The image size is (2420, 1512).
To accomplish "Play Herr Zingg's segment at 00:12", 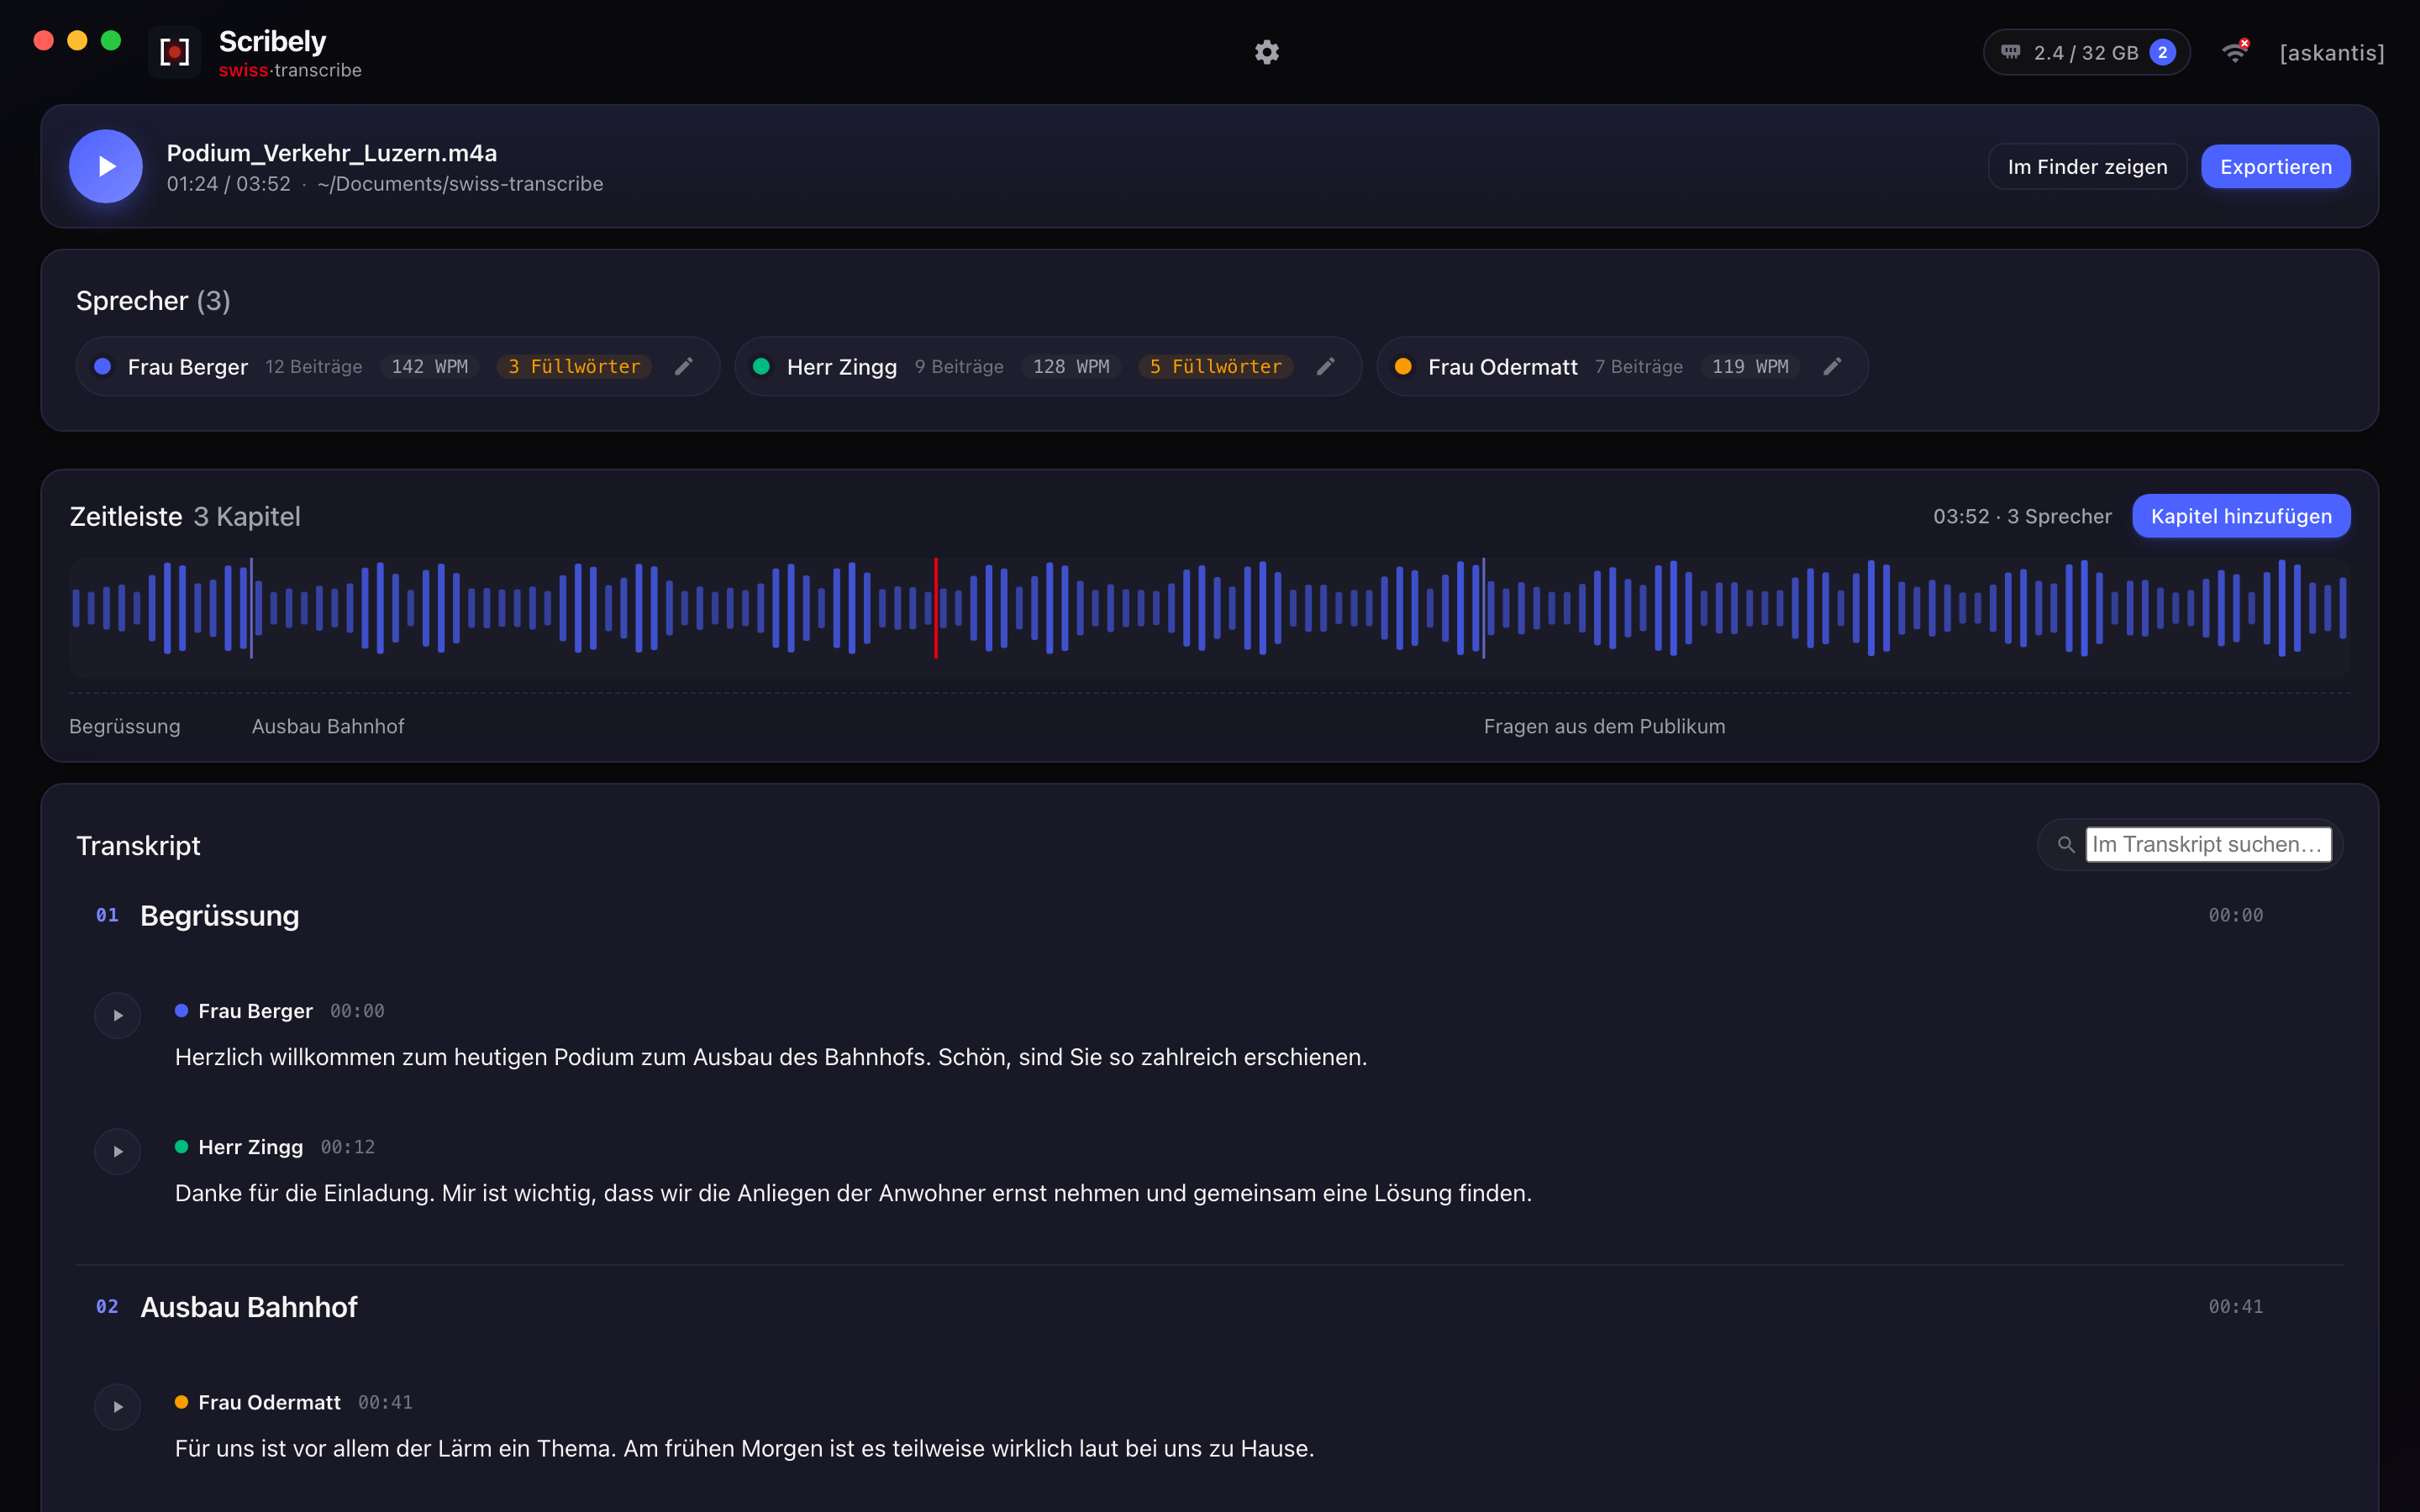I will pos(118,1152).
